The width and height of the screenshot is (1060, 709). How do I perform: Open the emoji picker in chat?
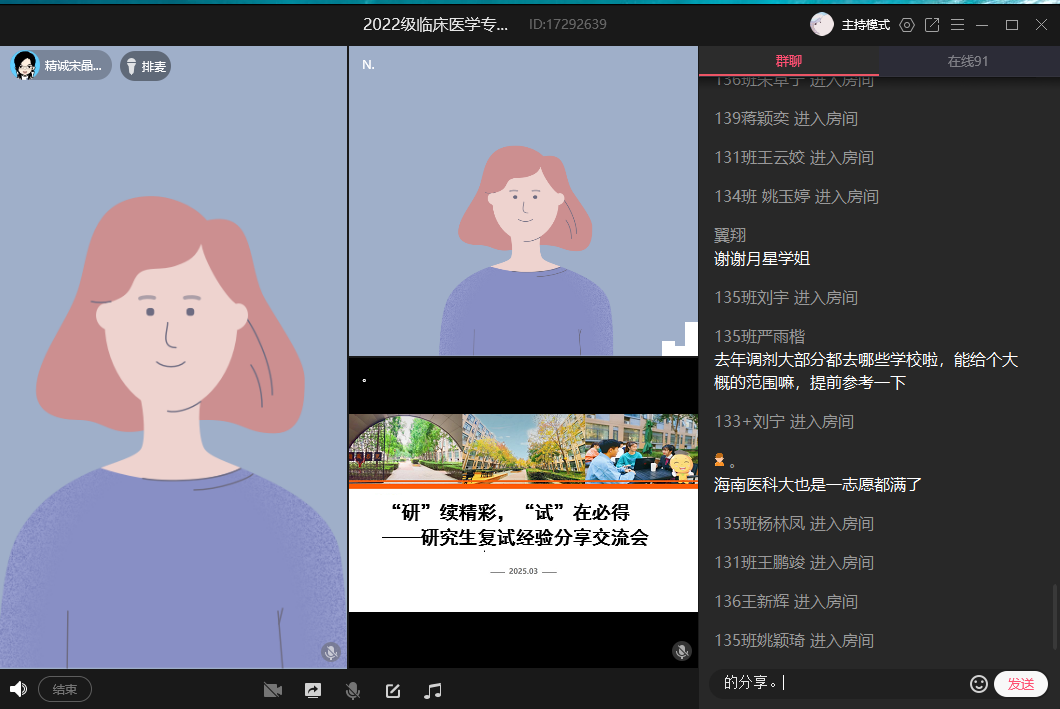click(979, 684)
